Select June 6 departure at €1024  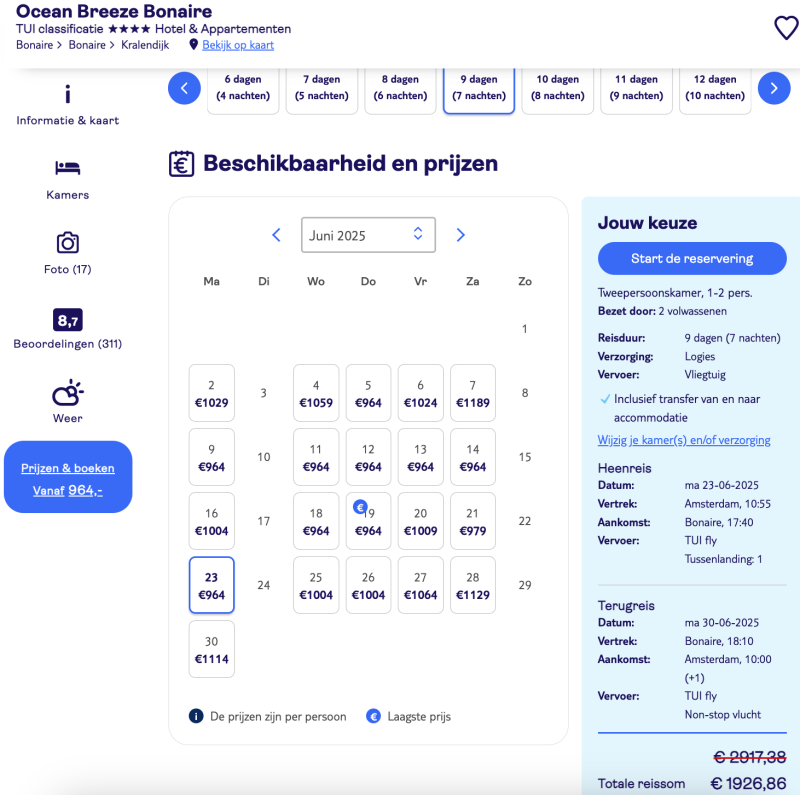(420, 393)
